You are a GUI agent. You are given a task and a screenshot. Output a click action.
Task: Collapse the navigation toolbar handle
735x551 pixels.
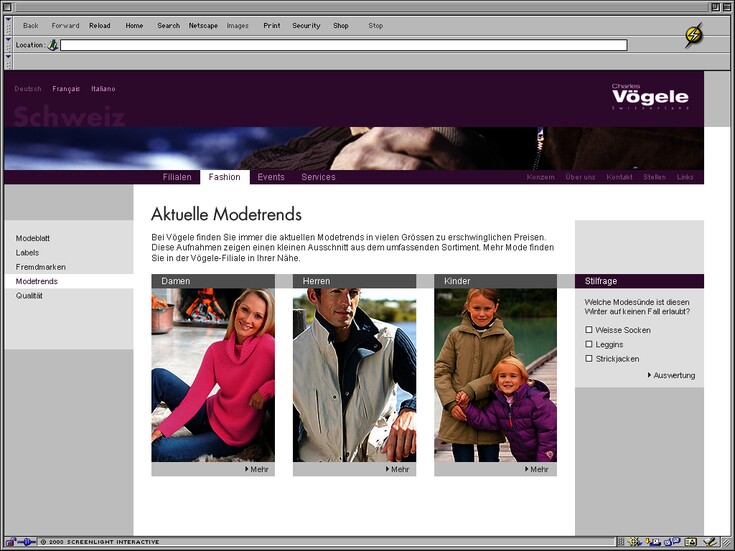point(8,26)
